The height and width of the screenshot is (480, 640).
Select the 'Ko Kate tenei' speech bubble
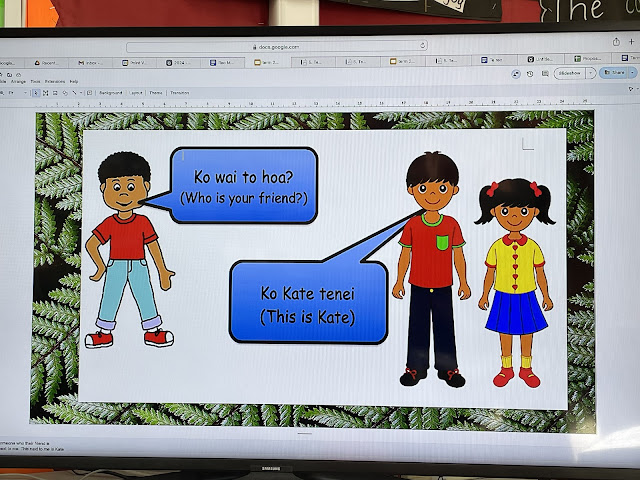tap(309, 301)
